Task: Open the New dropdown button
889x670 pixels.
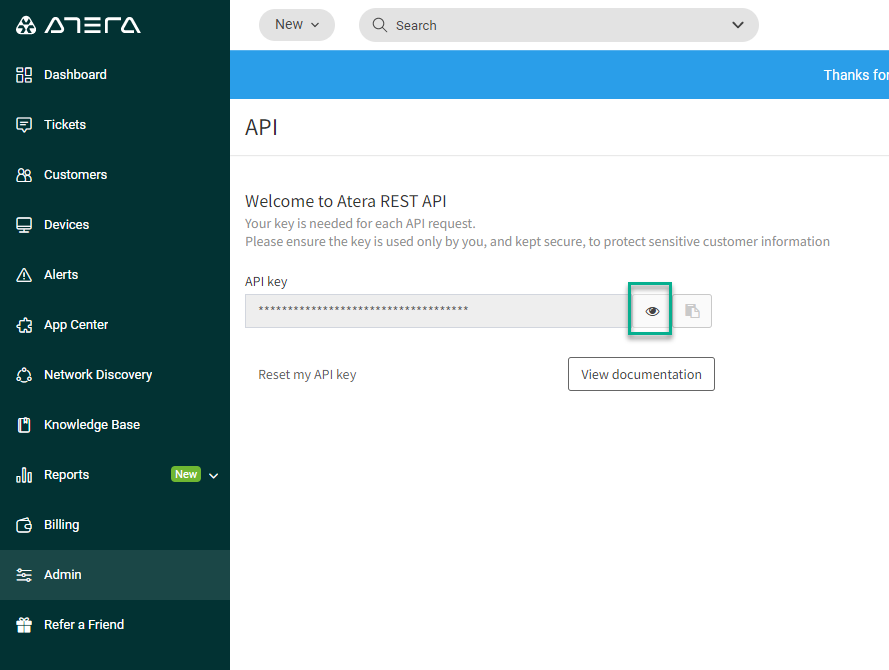Action: [297, 25]
